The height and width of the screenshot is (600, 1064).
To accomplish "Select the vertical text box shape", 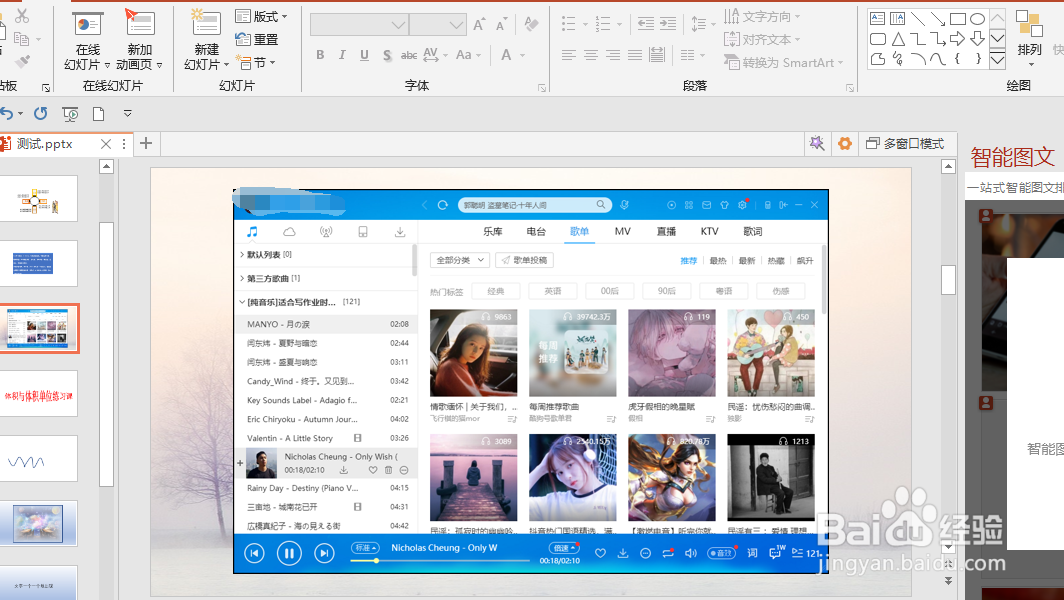I will [898, 18].
